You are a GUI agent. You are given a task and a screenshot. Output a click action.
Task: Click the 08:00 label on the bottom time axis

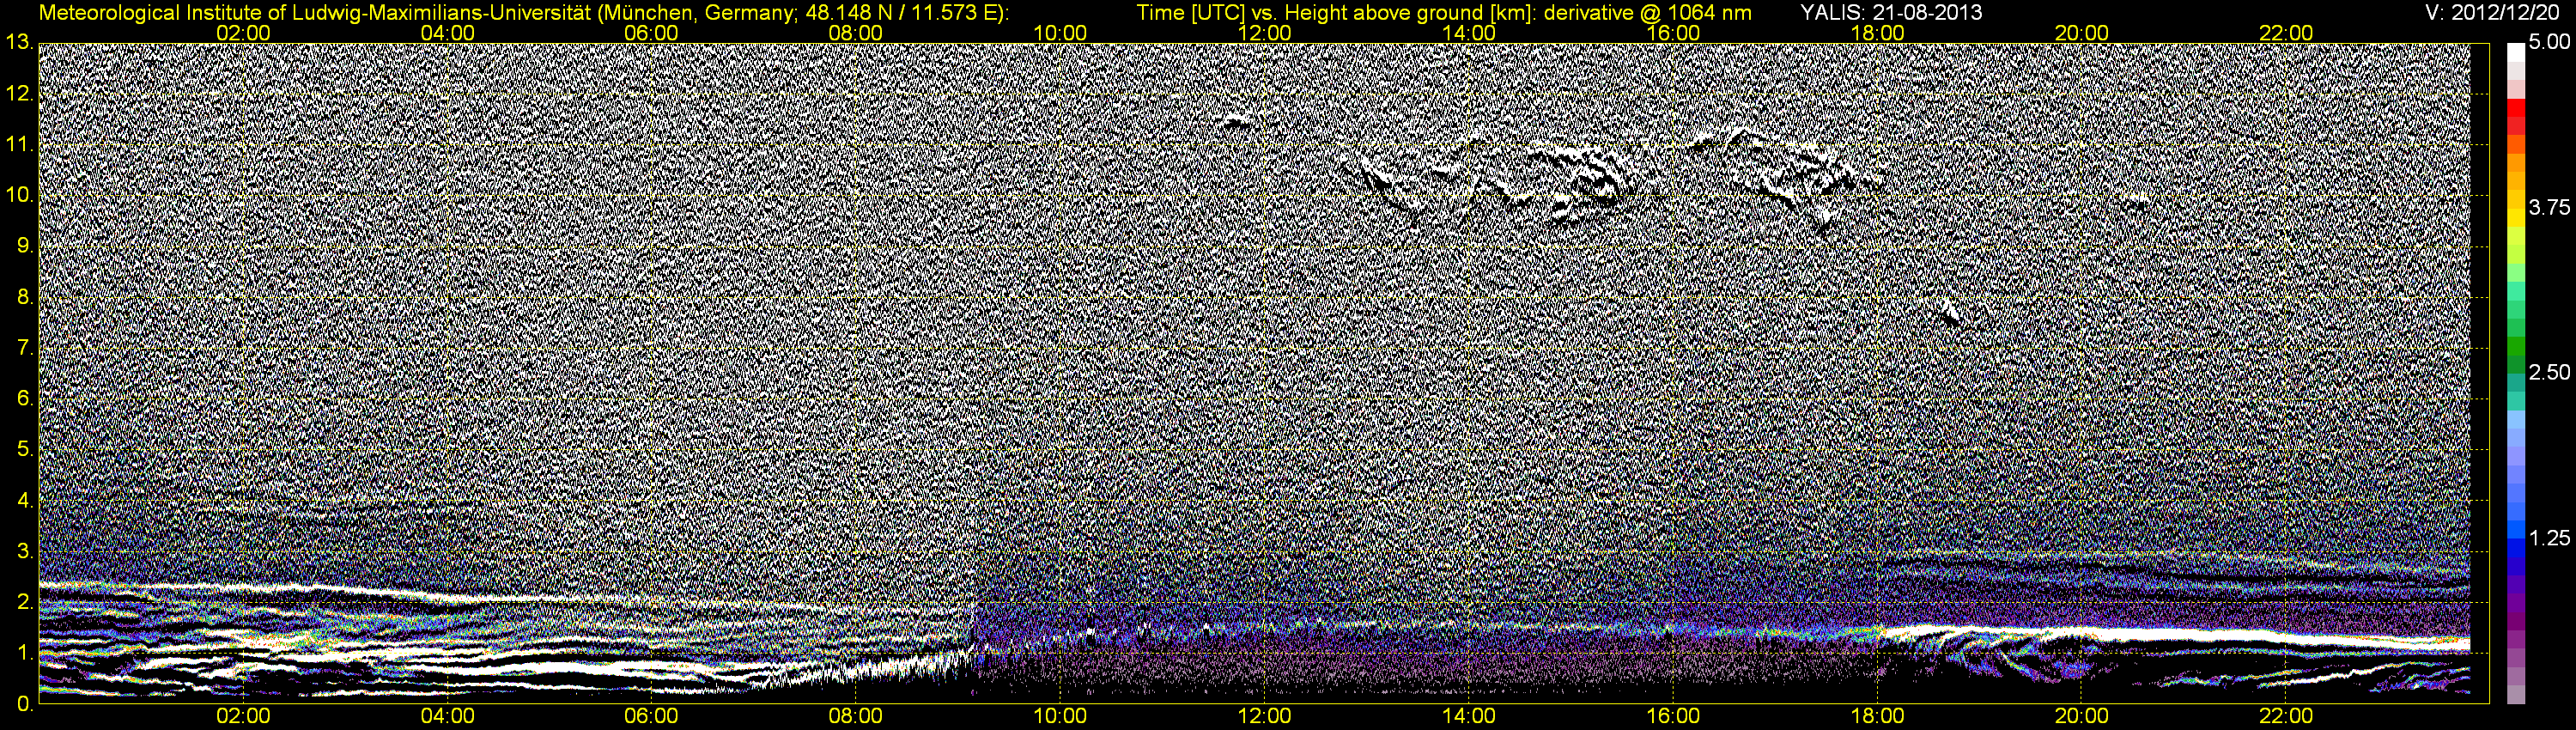tap(856, 716)
